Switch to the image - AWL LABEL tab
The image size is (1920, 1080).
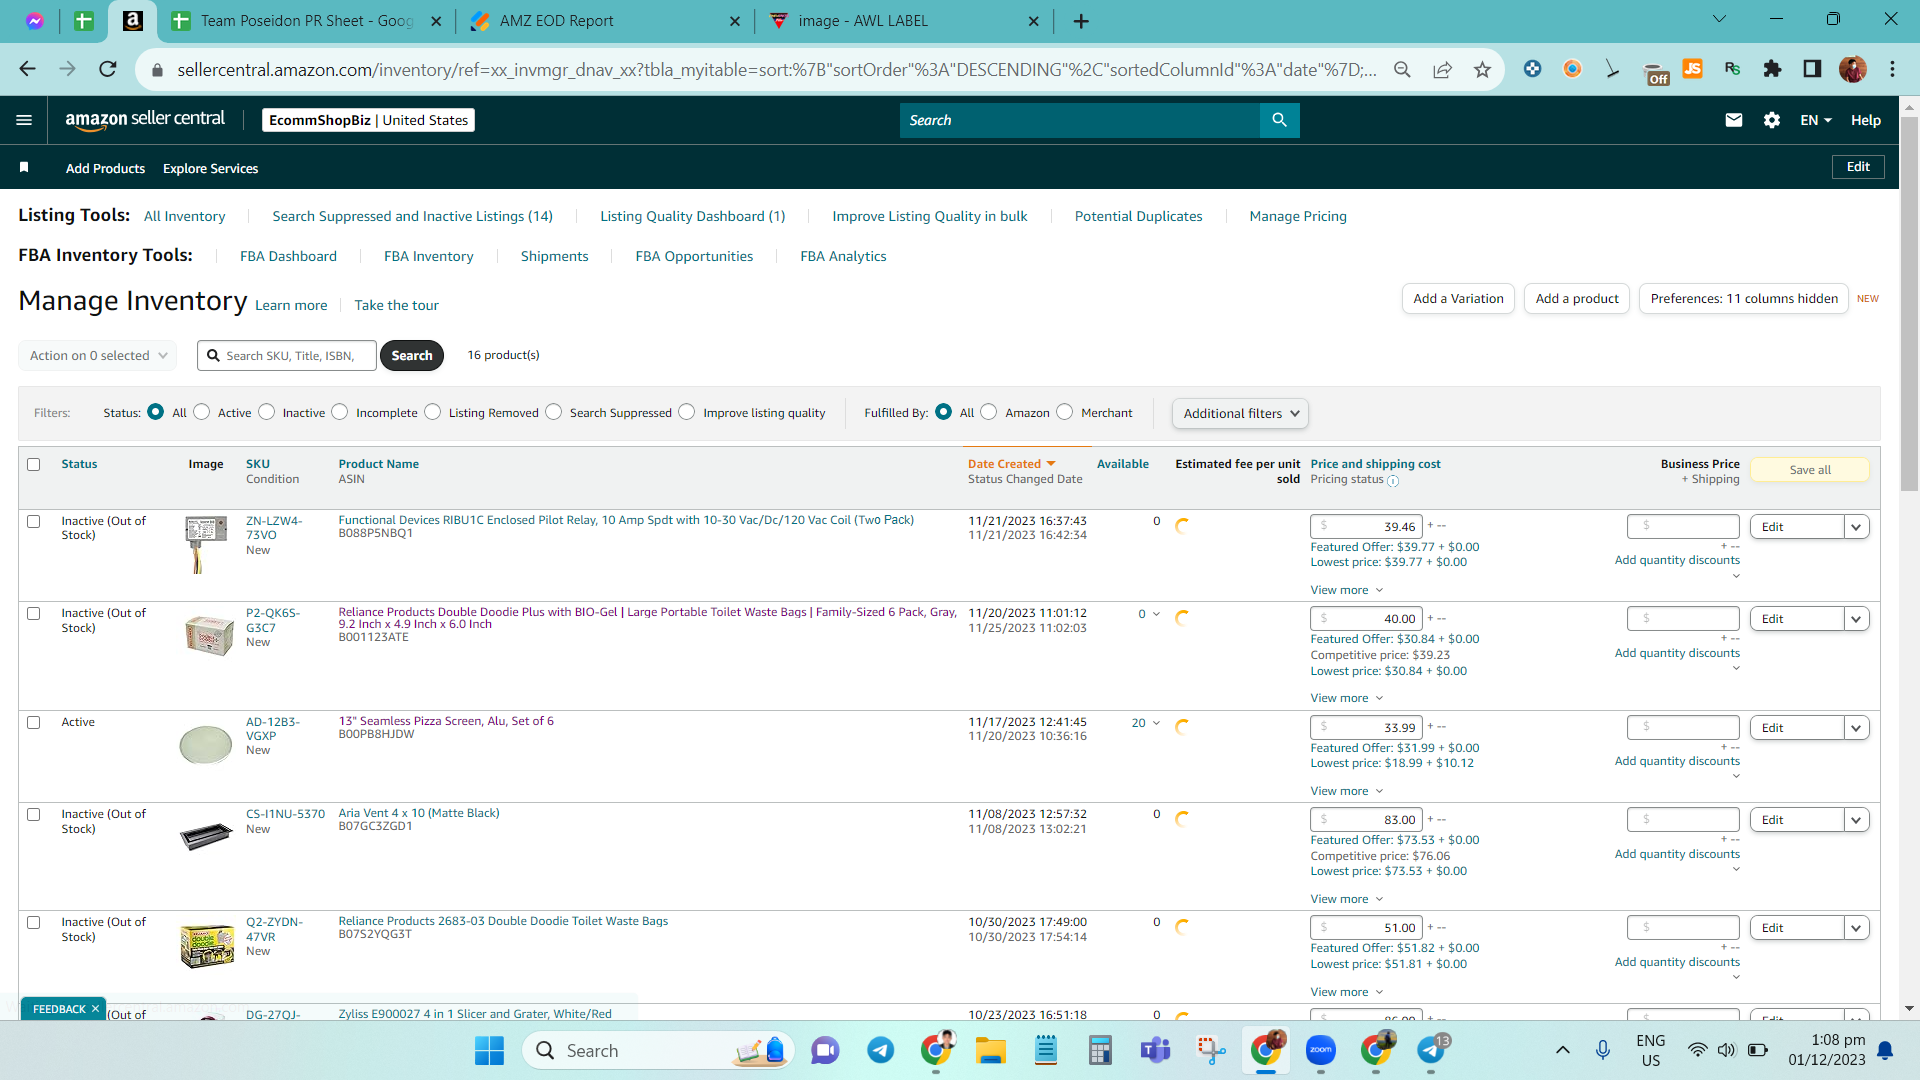[x=905, y=21]
